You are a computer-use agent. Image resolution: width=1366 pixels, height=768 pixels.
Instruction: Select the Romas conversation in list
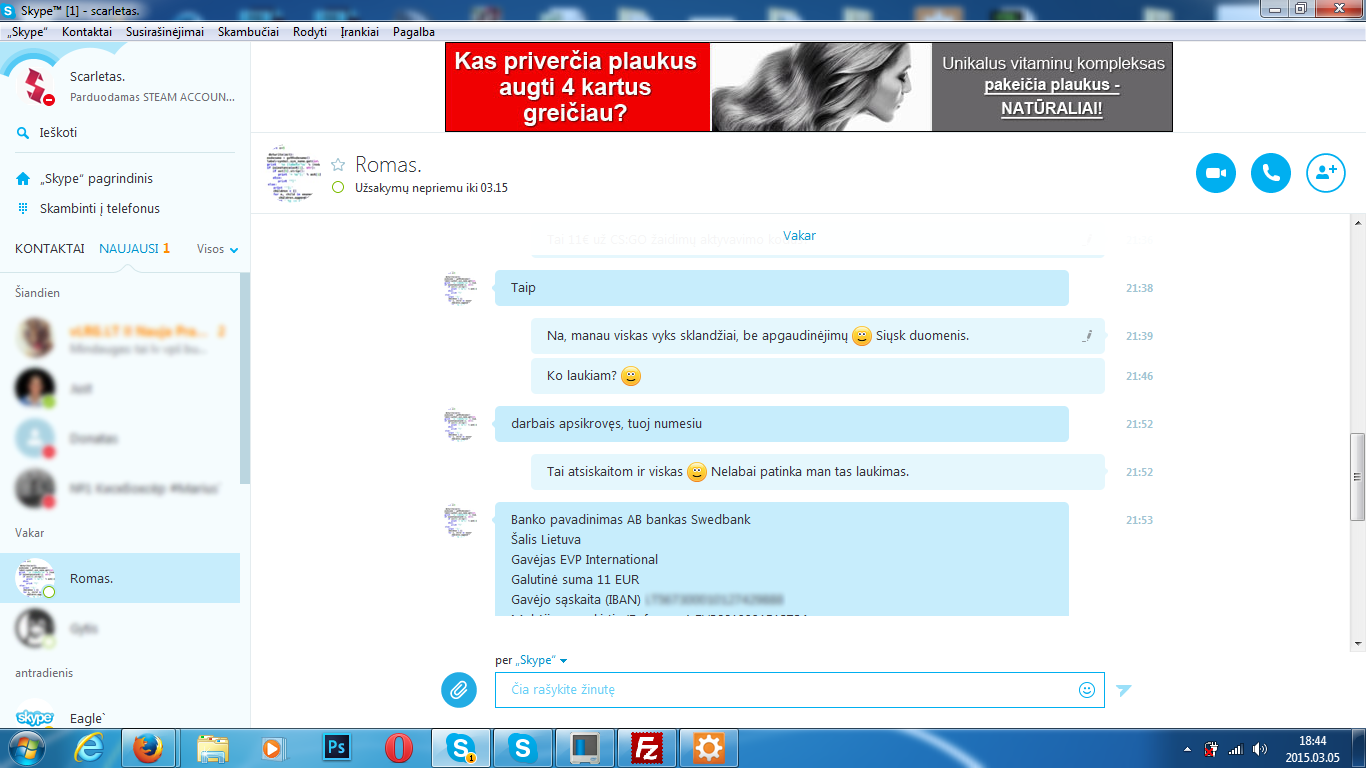tap(120, 578)
